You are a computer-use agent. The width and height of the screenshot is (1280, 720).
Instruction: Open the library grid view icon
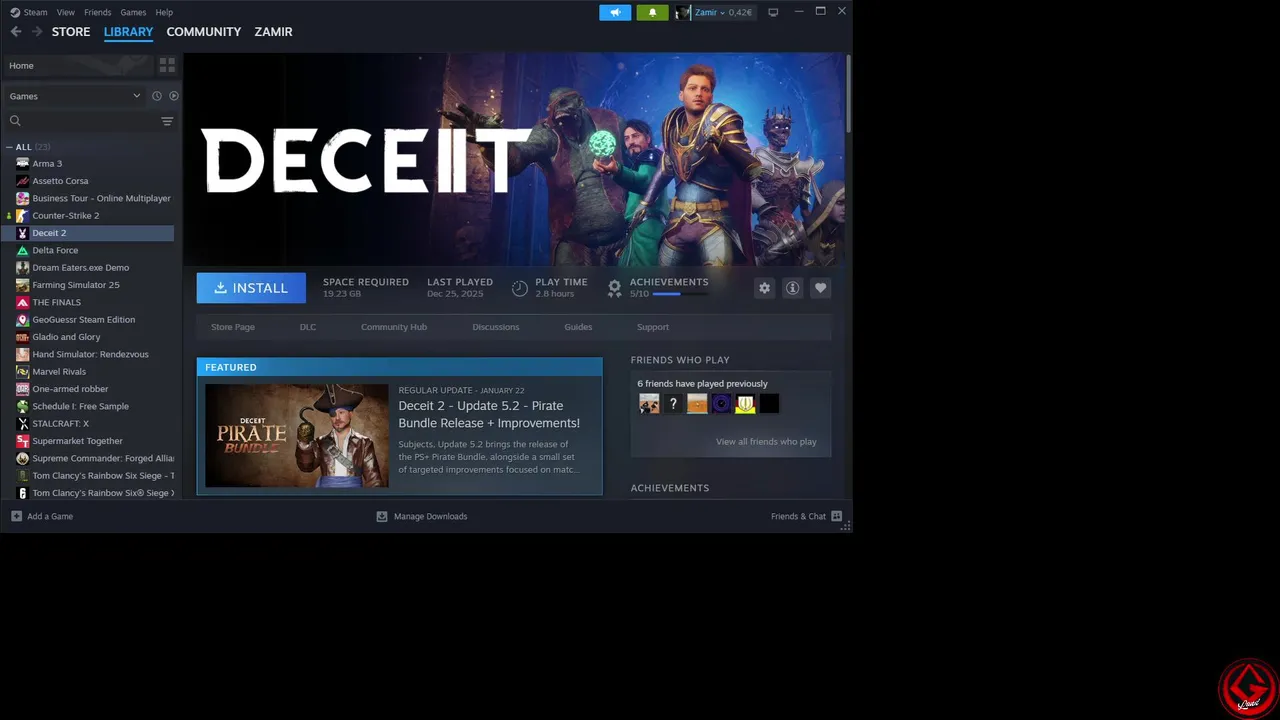click(167, 65)
